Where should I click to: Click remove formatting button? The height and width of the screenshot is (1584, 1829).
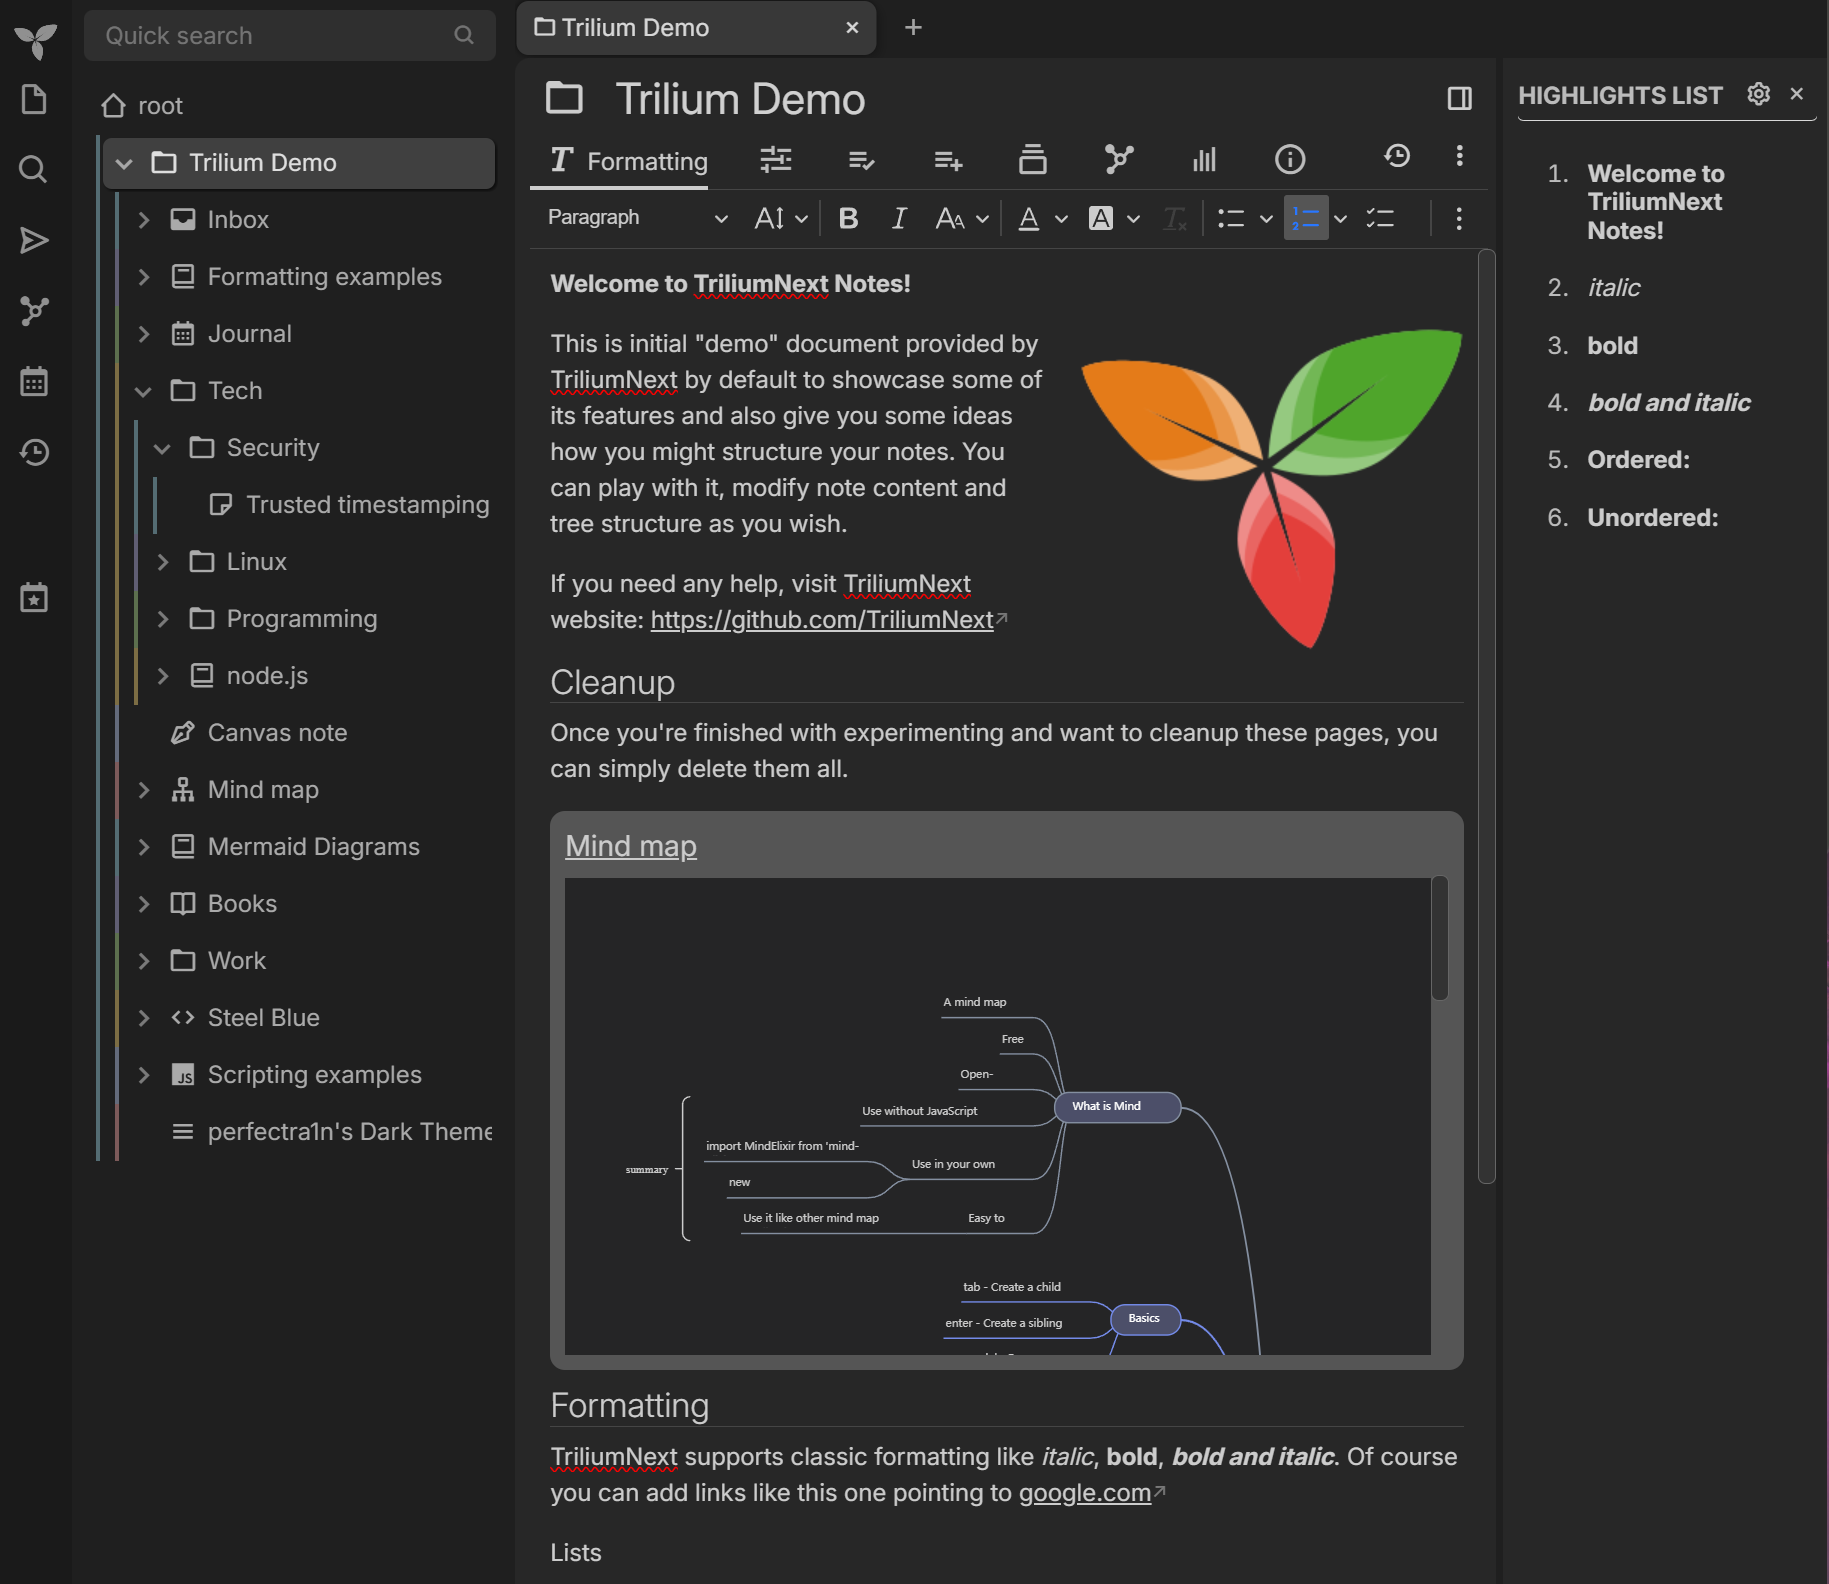1175,218
